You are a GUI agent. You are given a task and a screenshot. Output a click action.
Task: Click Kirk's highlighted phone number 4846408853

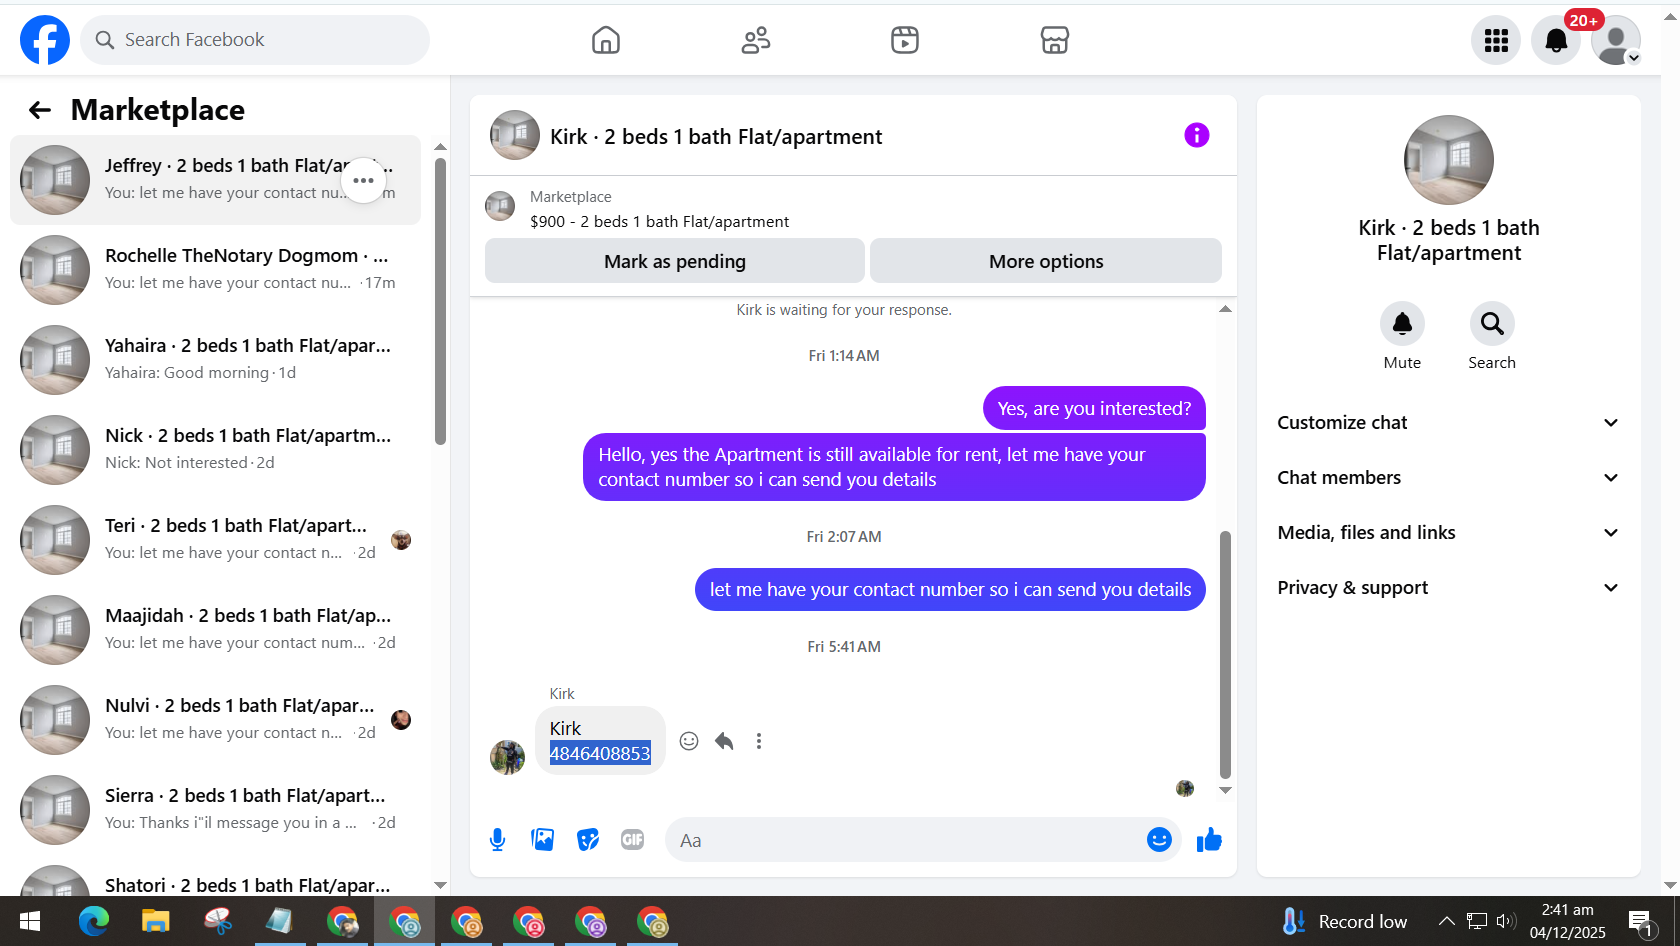(600, 754)
